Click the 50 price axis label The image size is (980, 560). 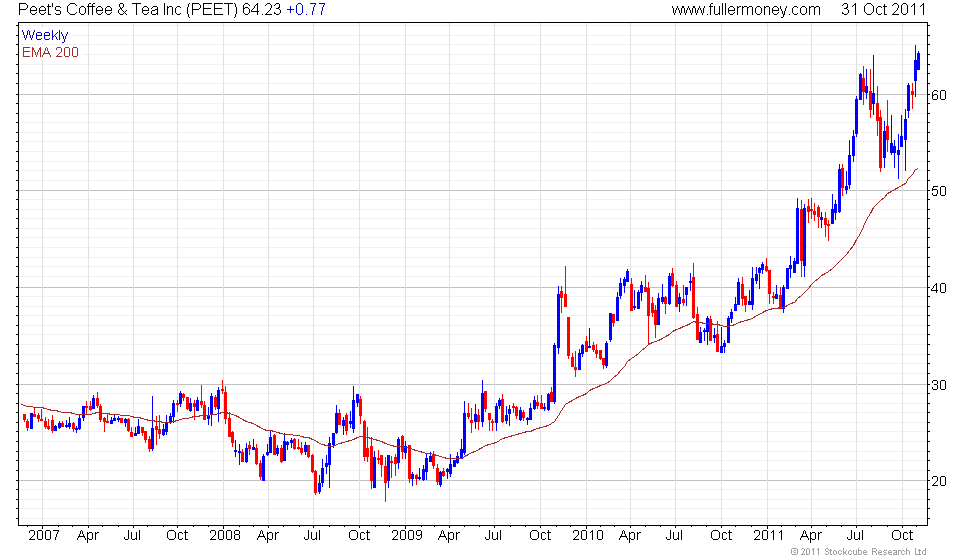point(939,192)
